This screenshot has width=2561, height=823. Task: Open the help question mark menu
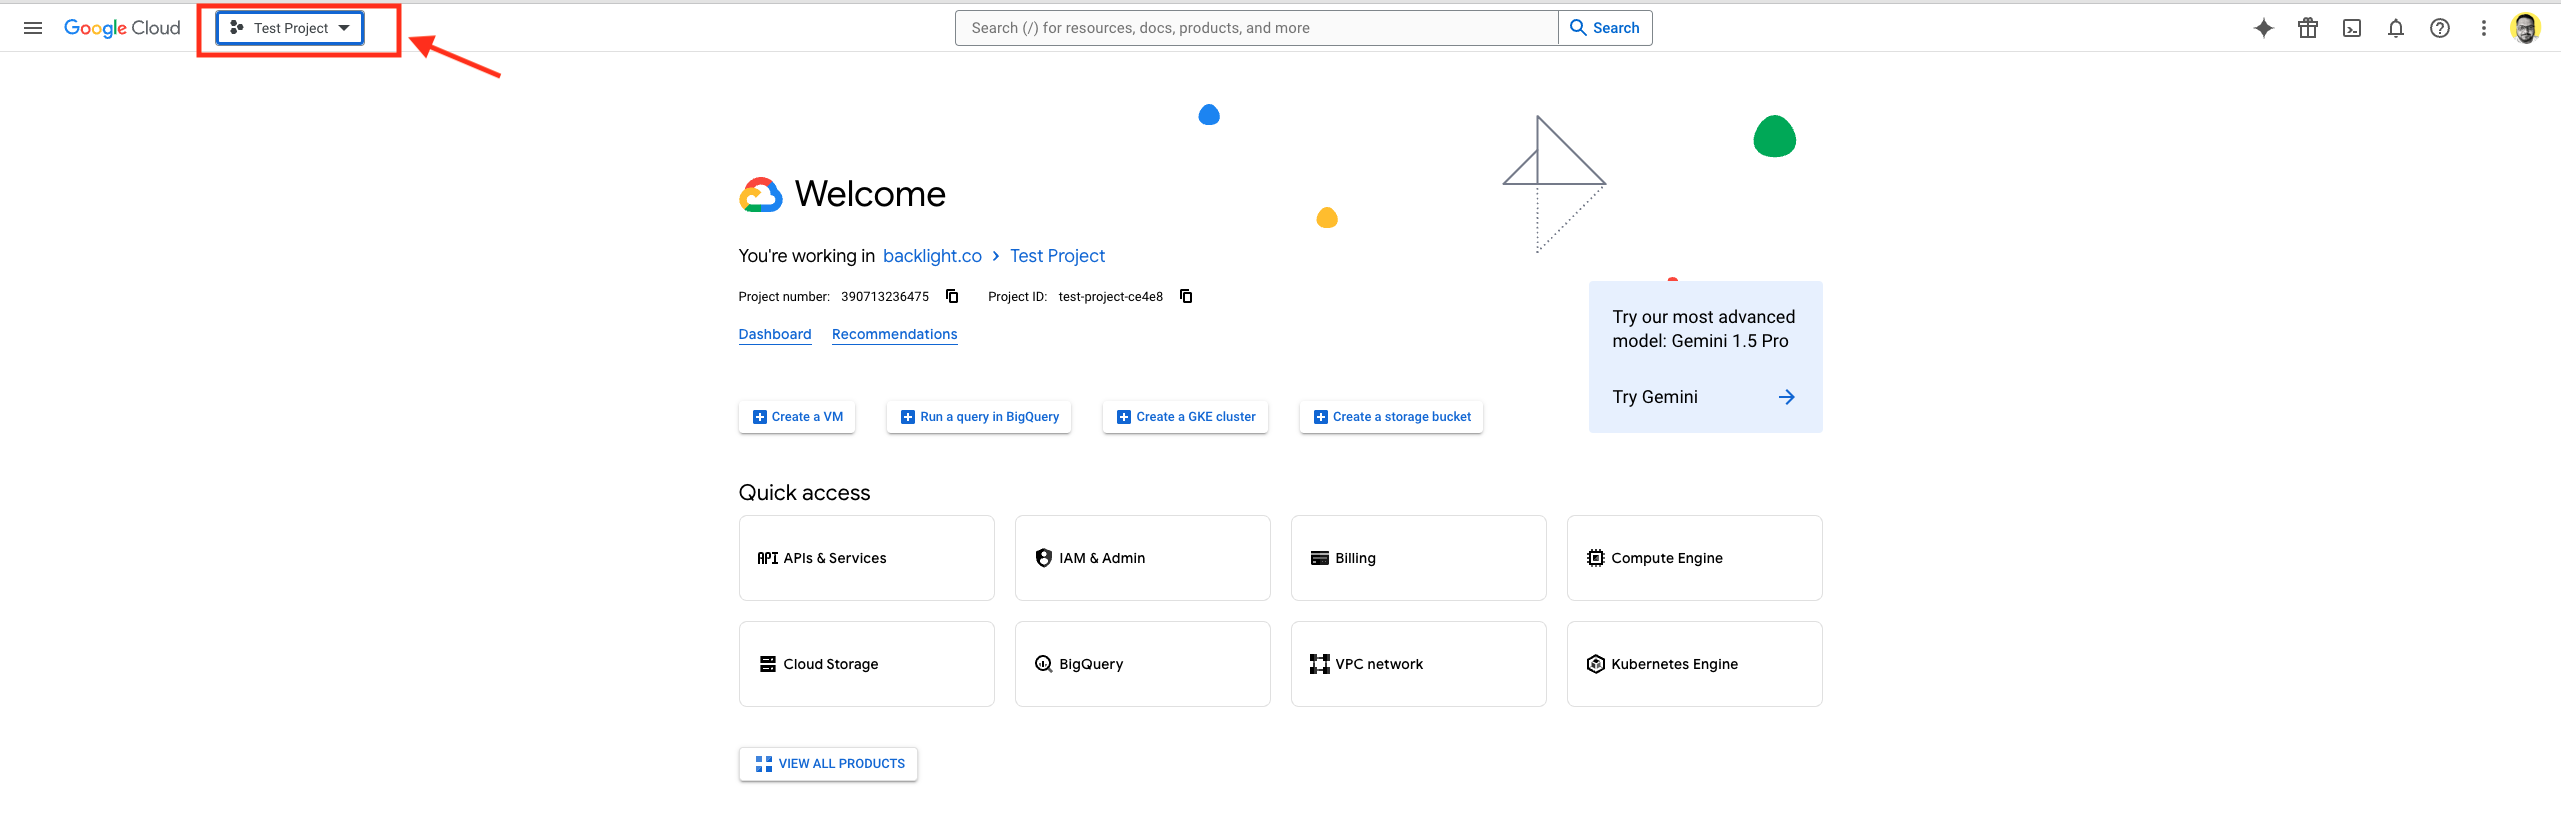[2440, 28]
